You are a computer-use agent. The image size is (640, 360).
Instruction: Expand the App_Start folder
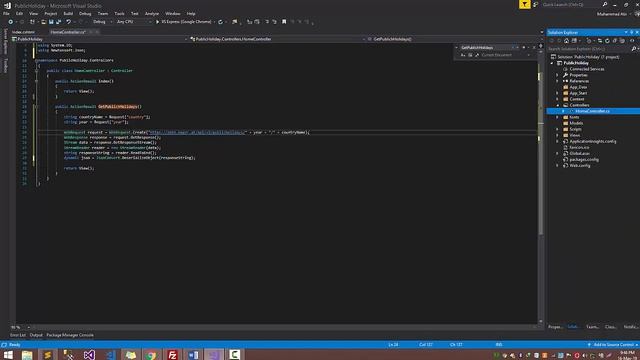point(558,93)
